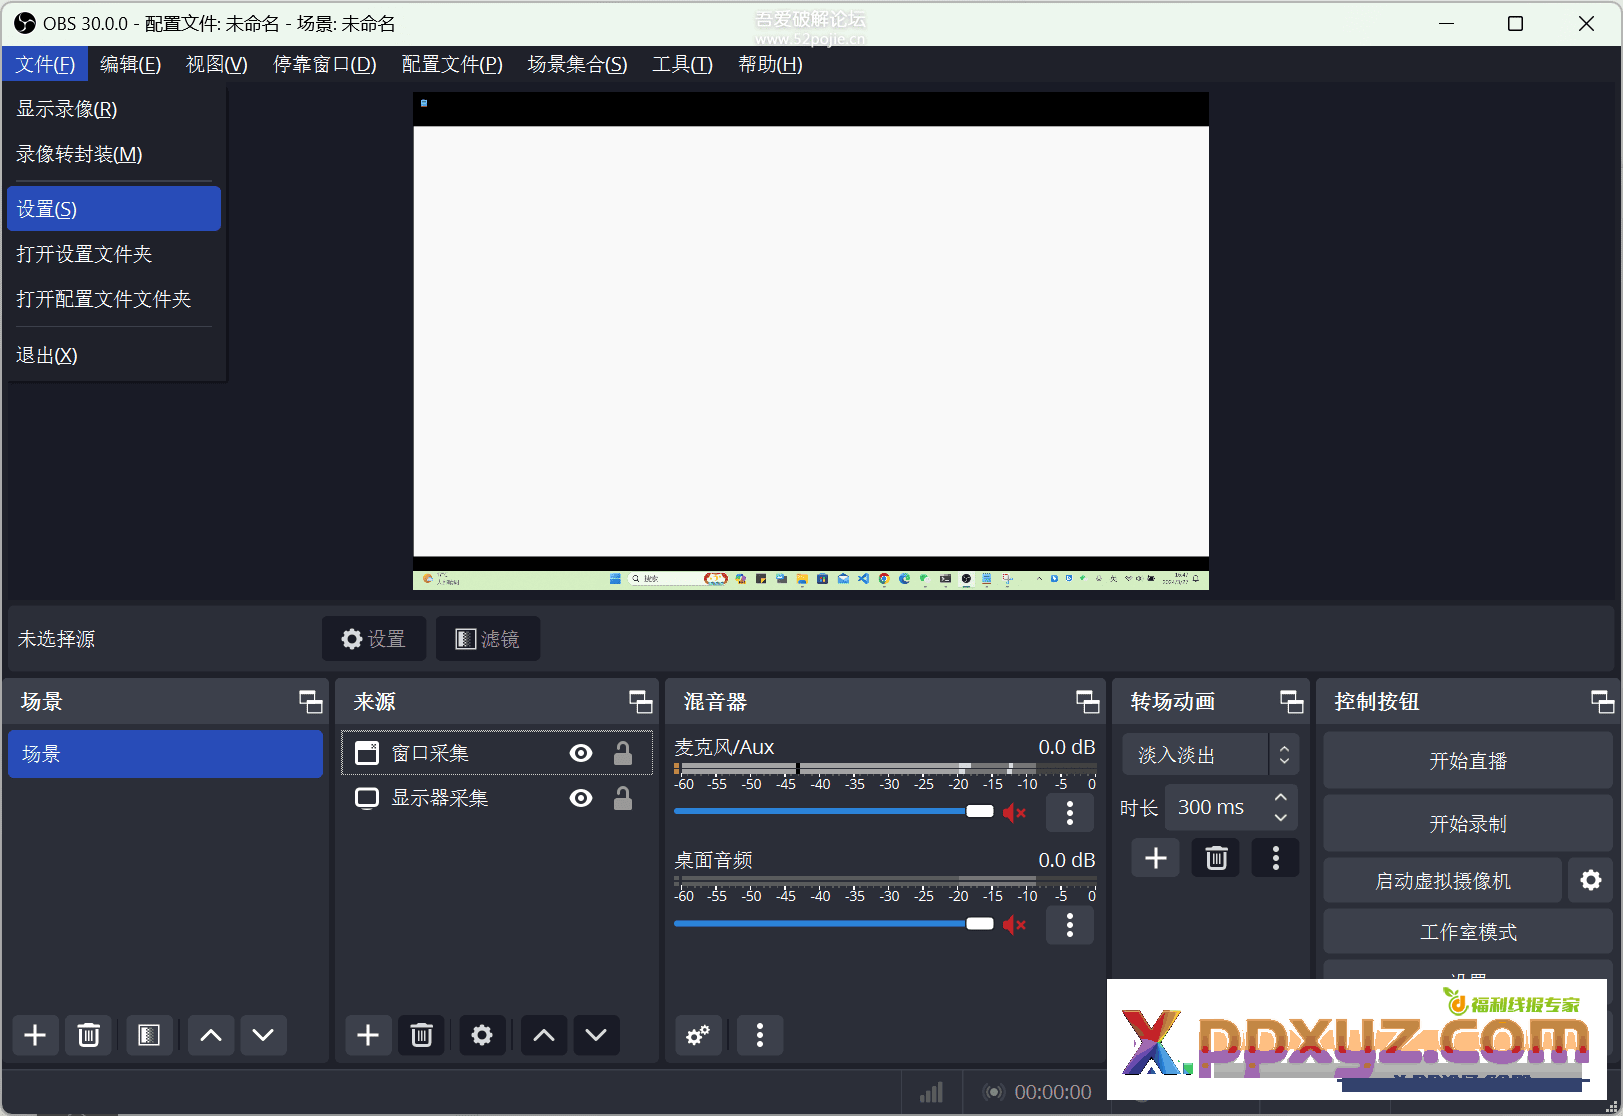
Task: Choose 打开设置文件夹 menu entry
Action: point(114,254)
